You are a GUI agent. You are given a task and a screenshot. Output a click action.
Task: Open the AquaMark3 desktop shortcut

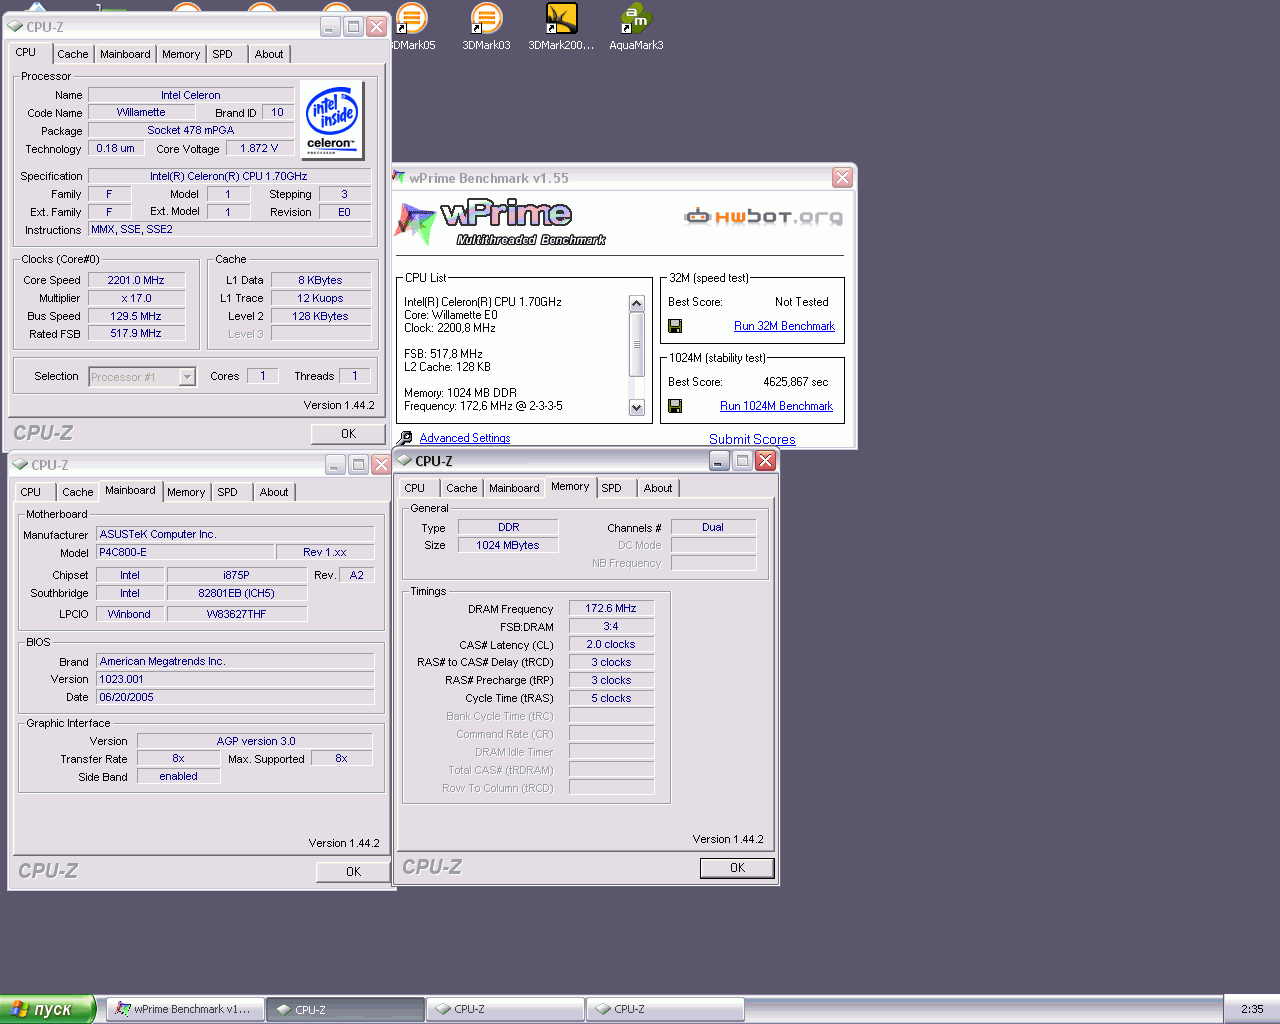pos(636,27)
